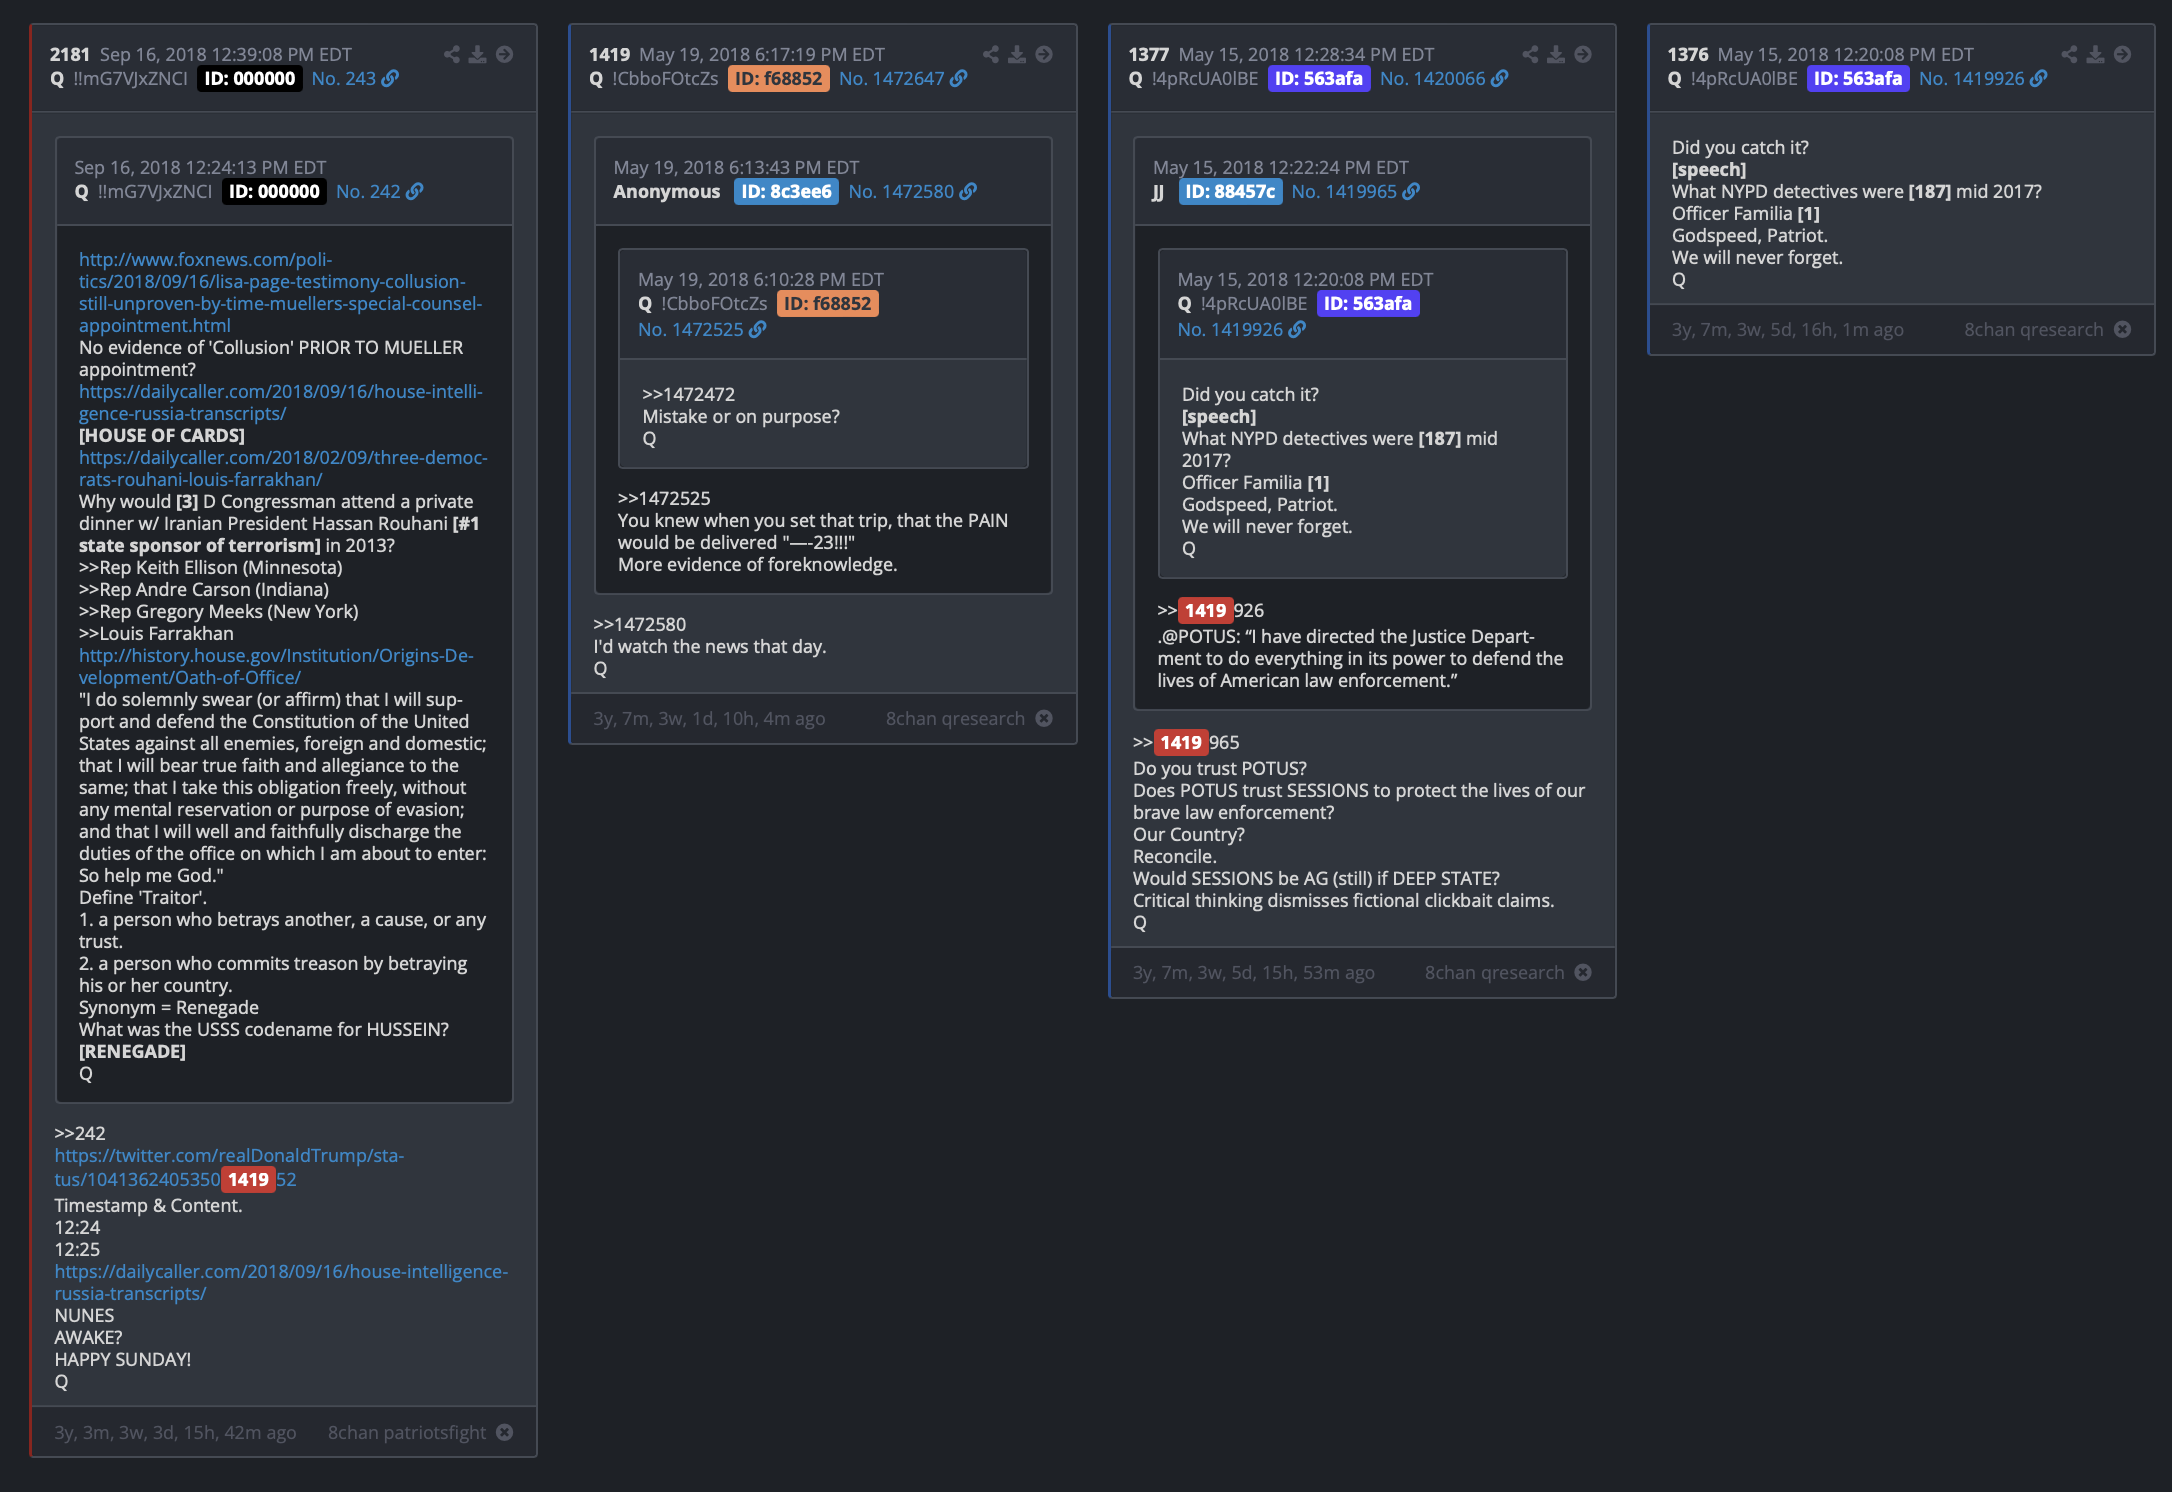2172x1492 pixels.
Task: Click the ID: 000000 badge in post 2181 header
Action: (250, 78)
